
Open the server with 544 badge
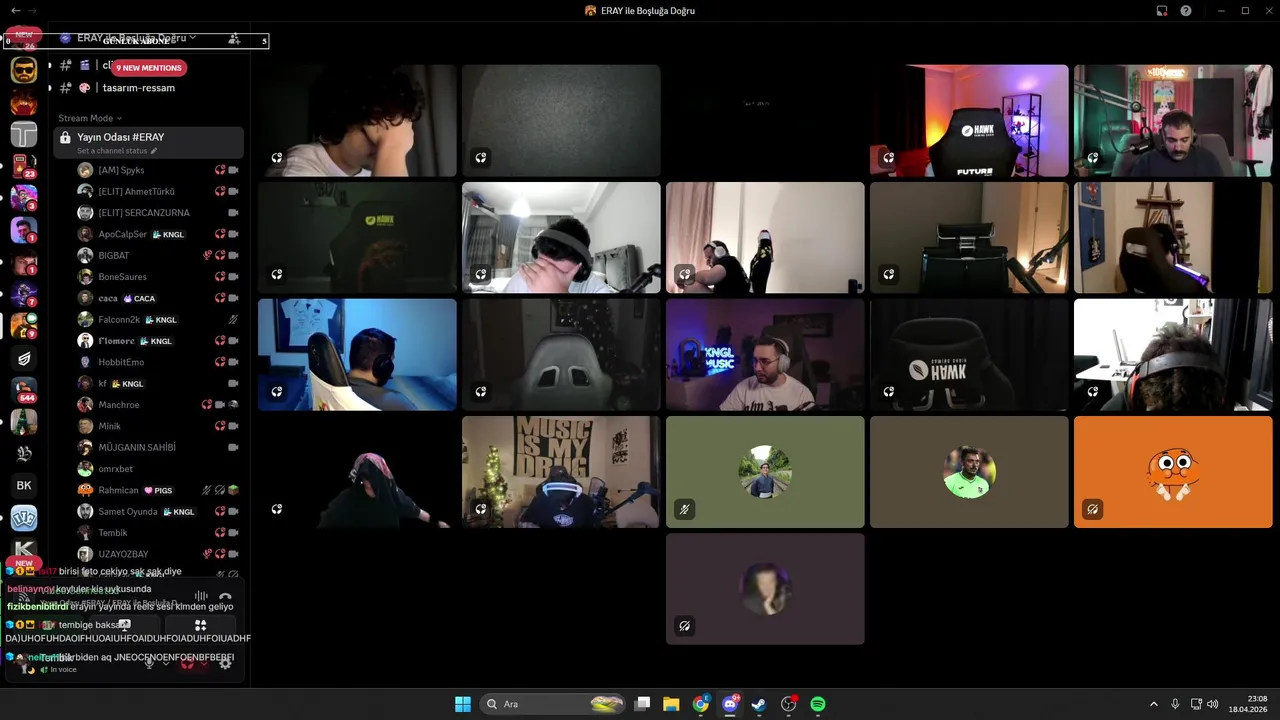pyautogui.click(x=24, y=389)
